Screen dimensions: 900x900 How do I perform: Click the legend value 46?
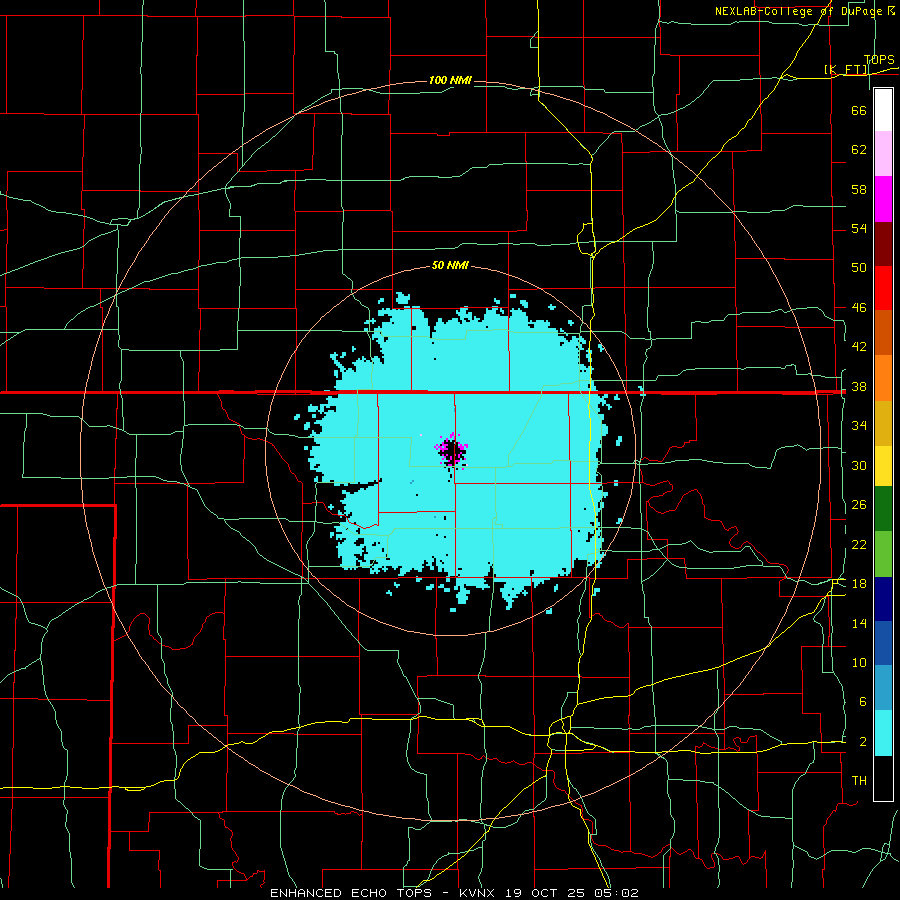pyautogui.click(x=859, y=307)
